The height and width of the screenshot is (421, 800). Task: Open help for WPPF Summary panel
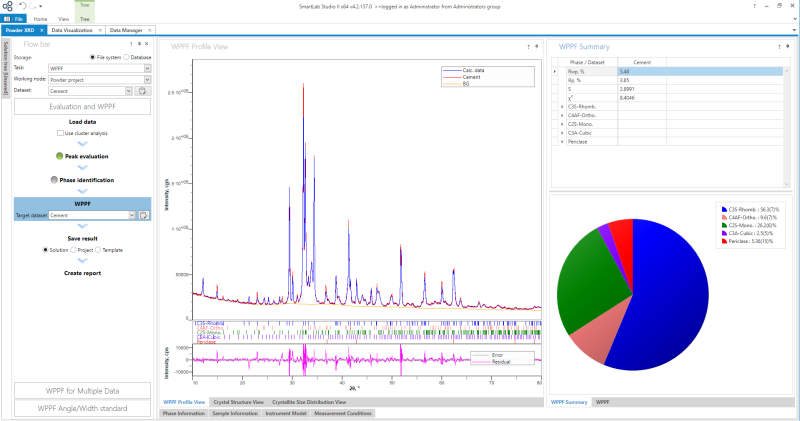pos(779,46)
